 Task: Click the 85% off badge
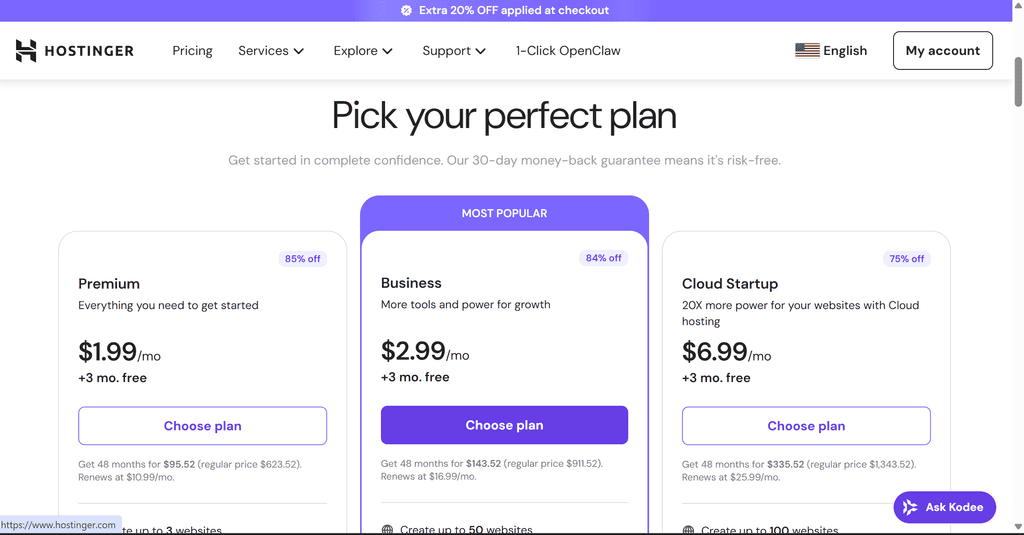click(x=302, y=259)
